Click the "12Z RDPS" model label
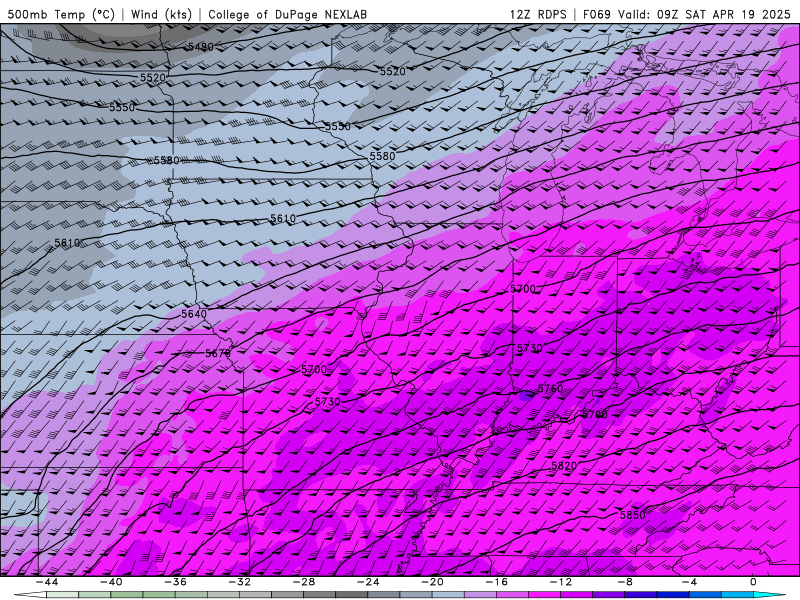 coord(538,14)
